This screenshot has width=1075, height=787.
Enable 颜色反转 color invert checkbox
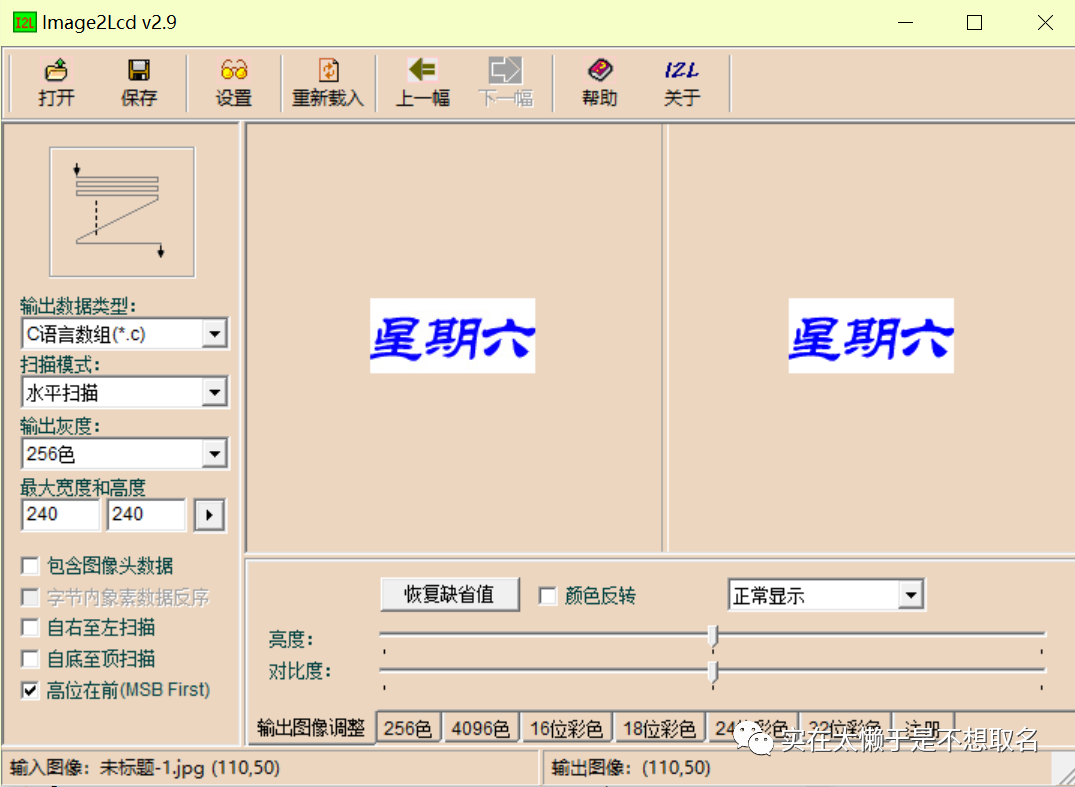click(548, 596)
